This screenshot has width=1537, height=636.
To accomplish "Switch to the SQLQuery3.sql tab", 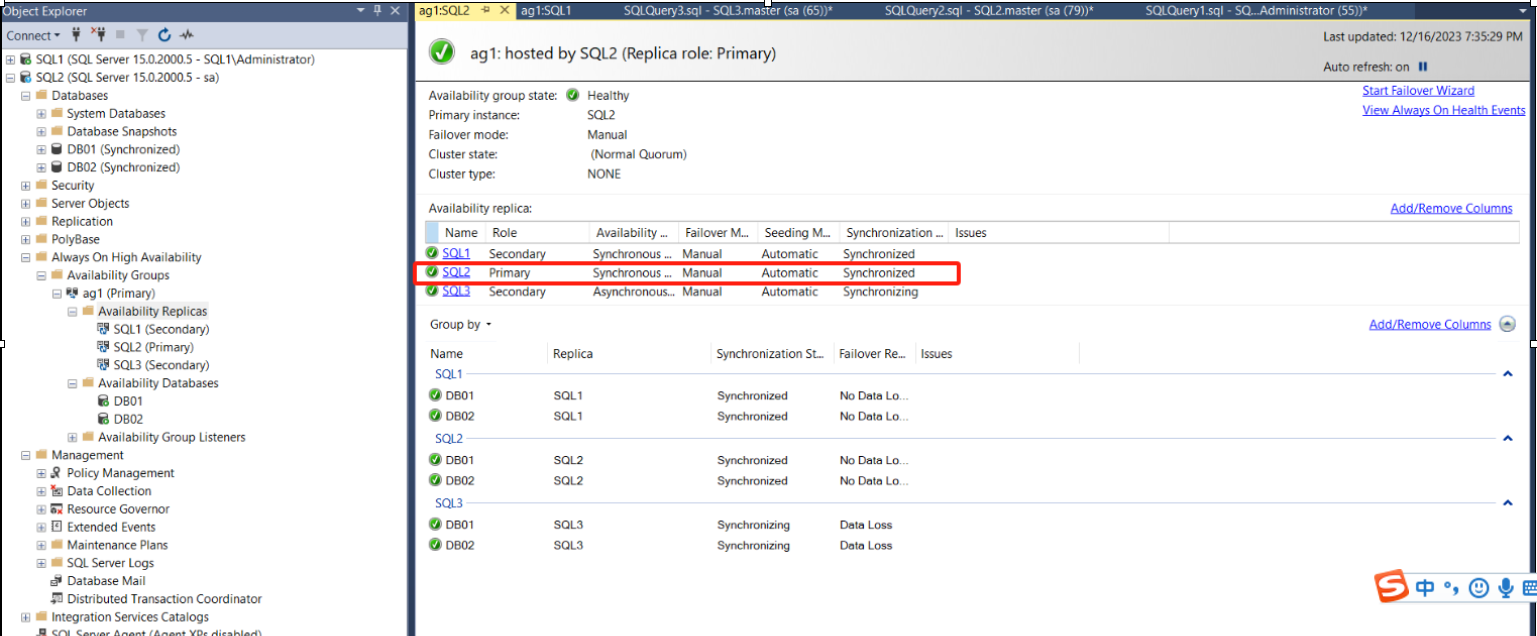I will [x=727, y=10].
